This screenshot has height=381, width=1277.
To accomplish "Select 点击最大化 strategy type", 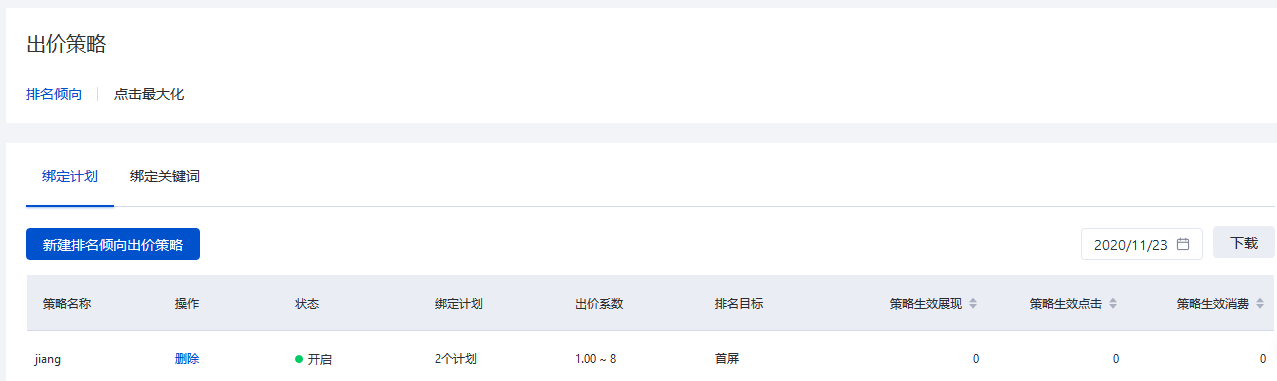I will tap(149, 95).
